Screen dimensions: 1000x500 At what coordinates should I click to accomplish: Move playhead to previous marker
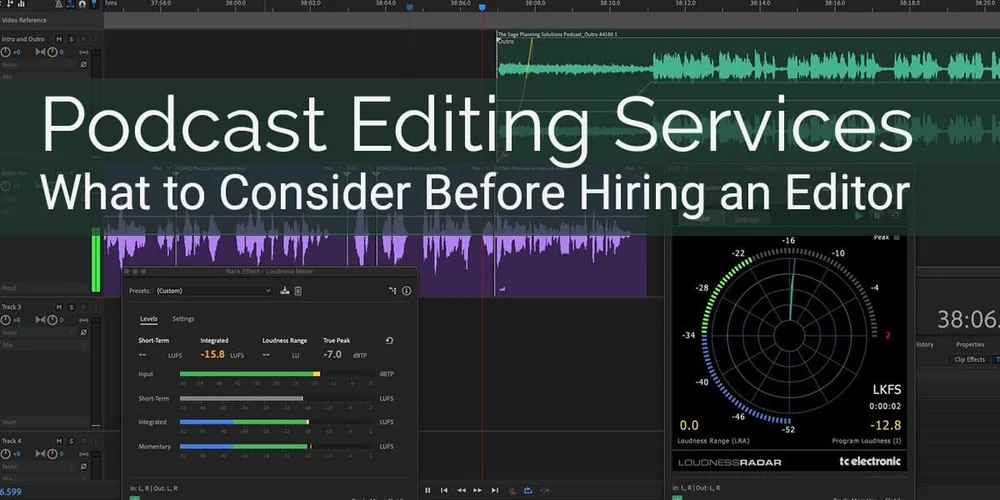[x=444, y=490]
